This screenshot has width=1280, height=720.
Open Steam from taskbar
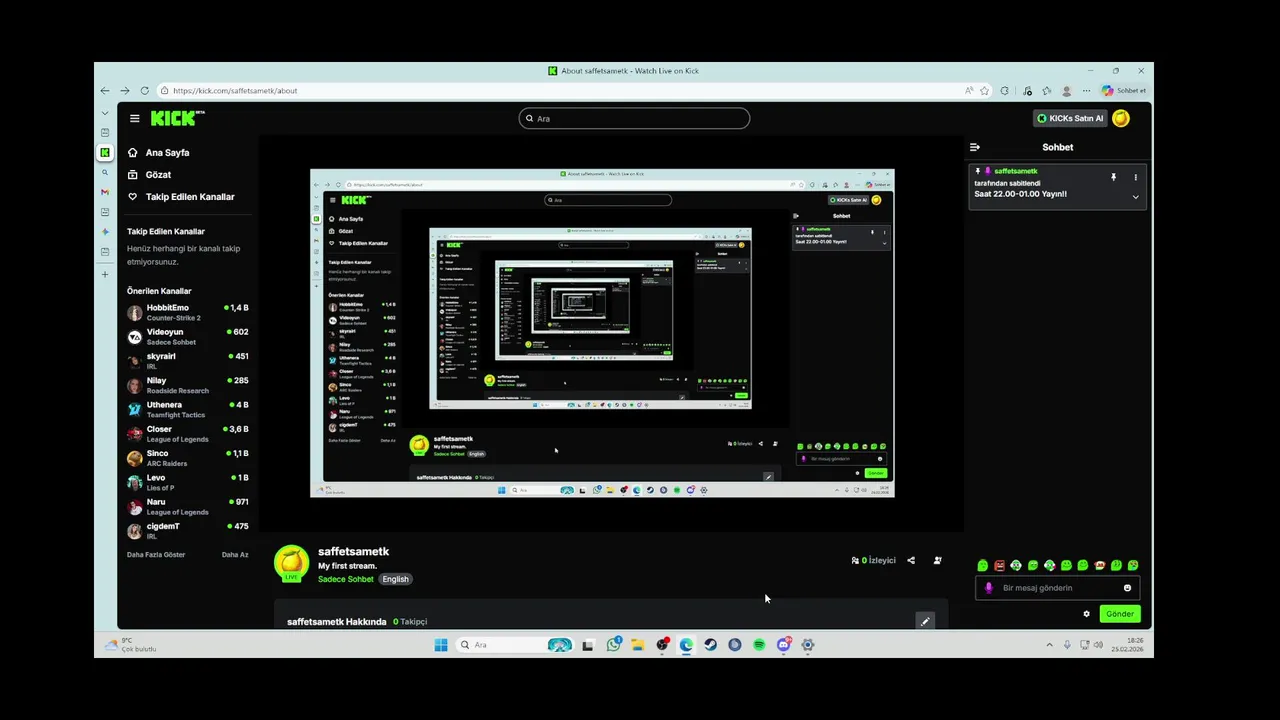coord(710,645)
